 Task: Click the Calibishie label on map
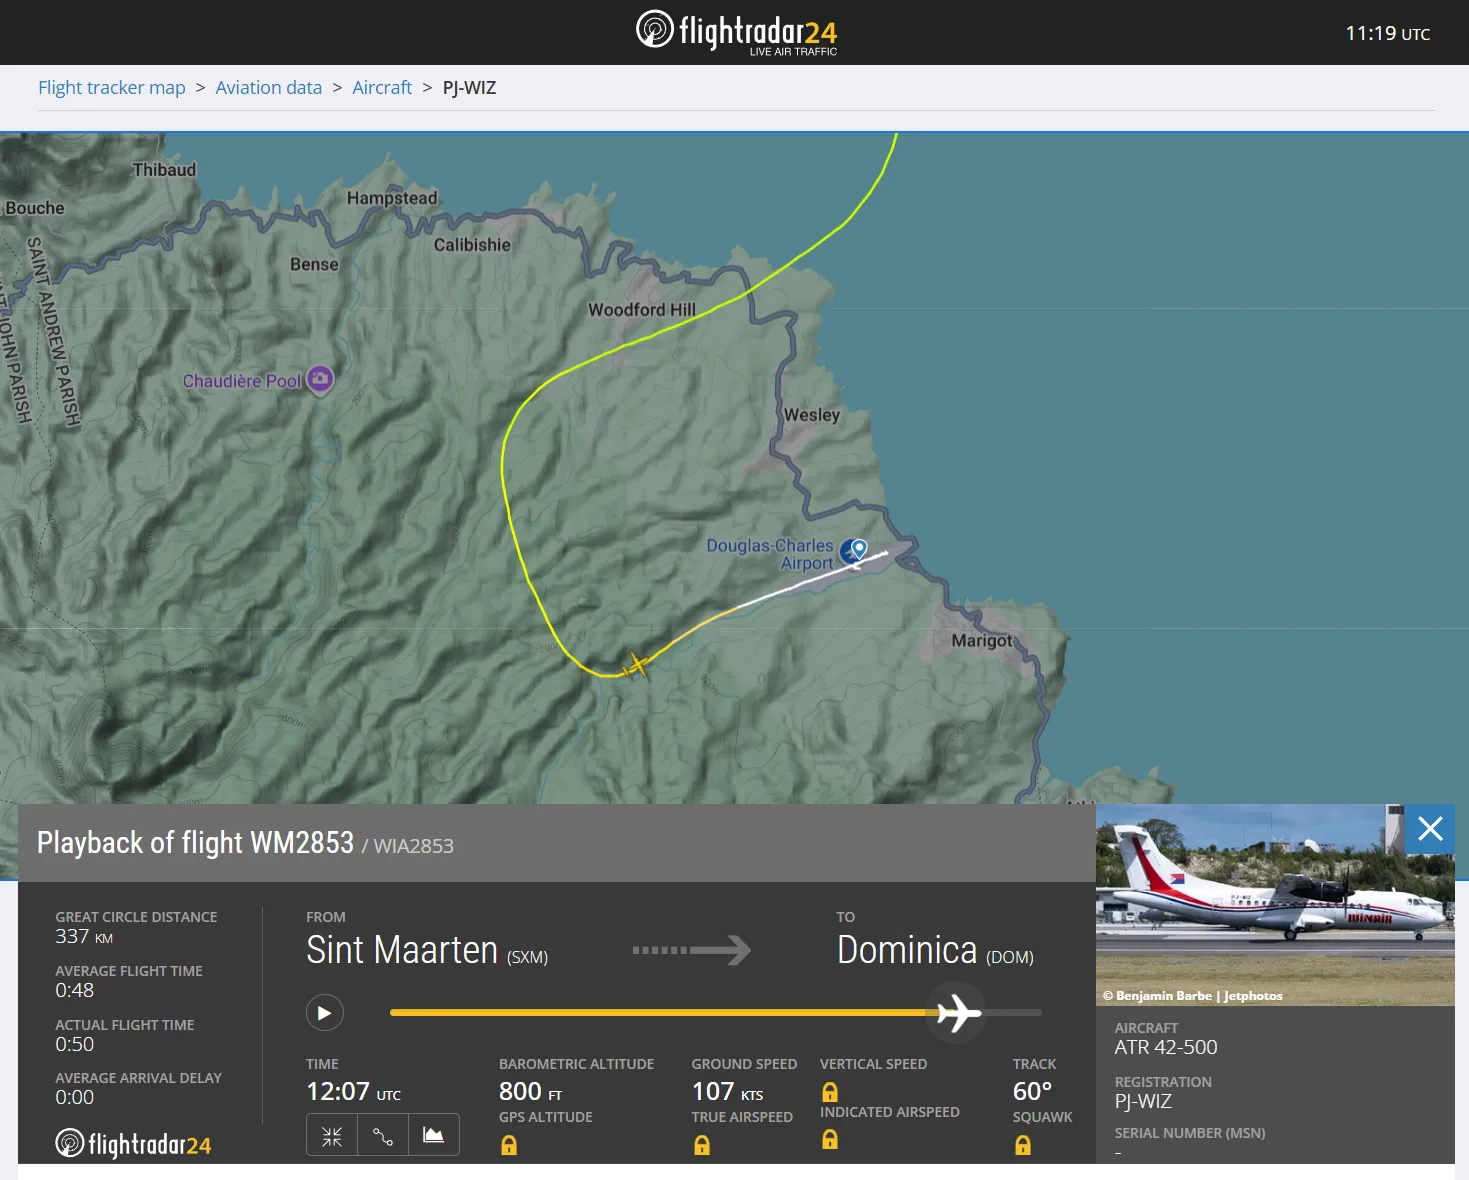click(472, 245)
